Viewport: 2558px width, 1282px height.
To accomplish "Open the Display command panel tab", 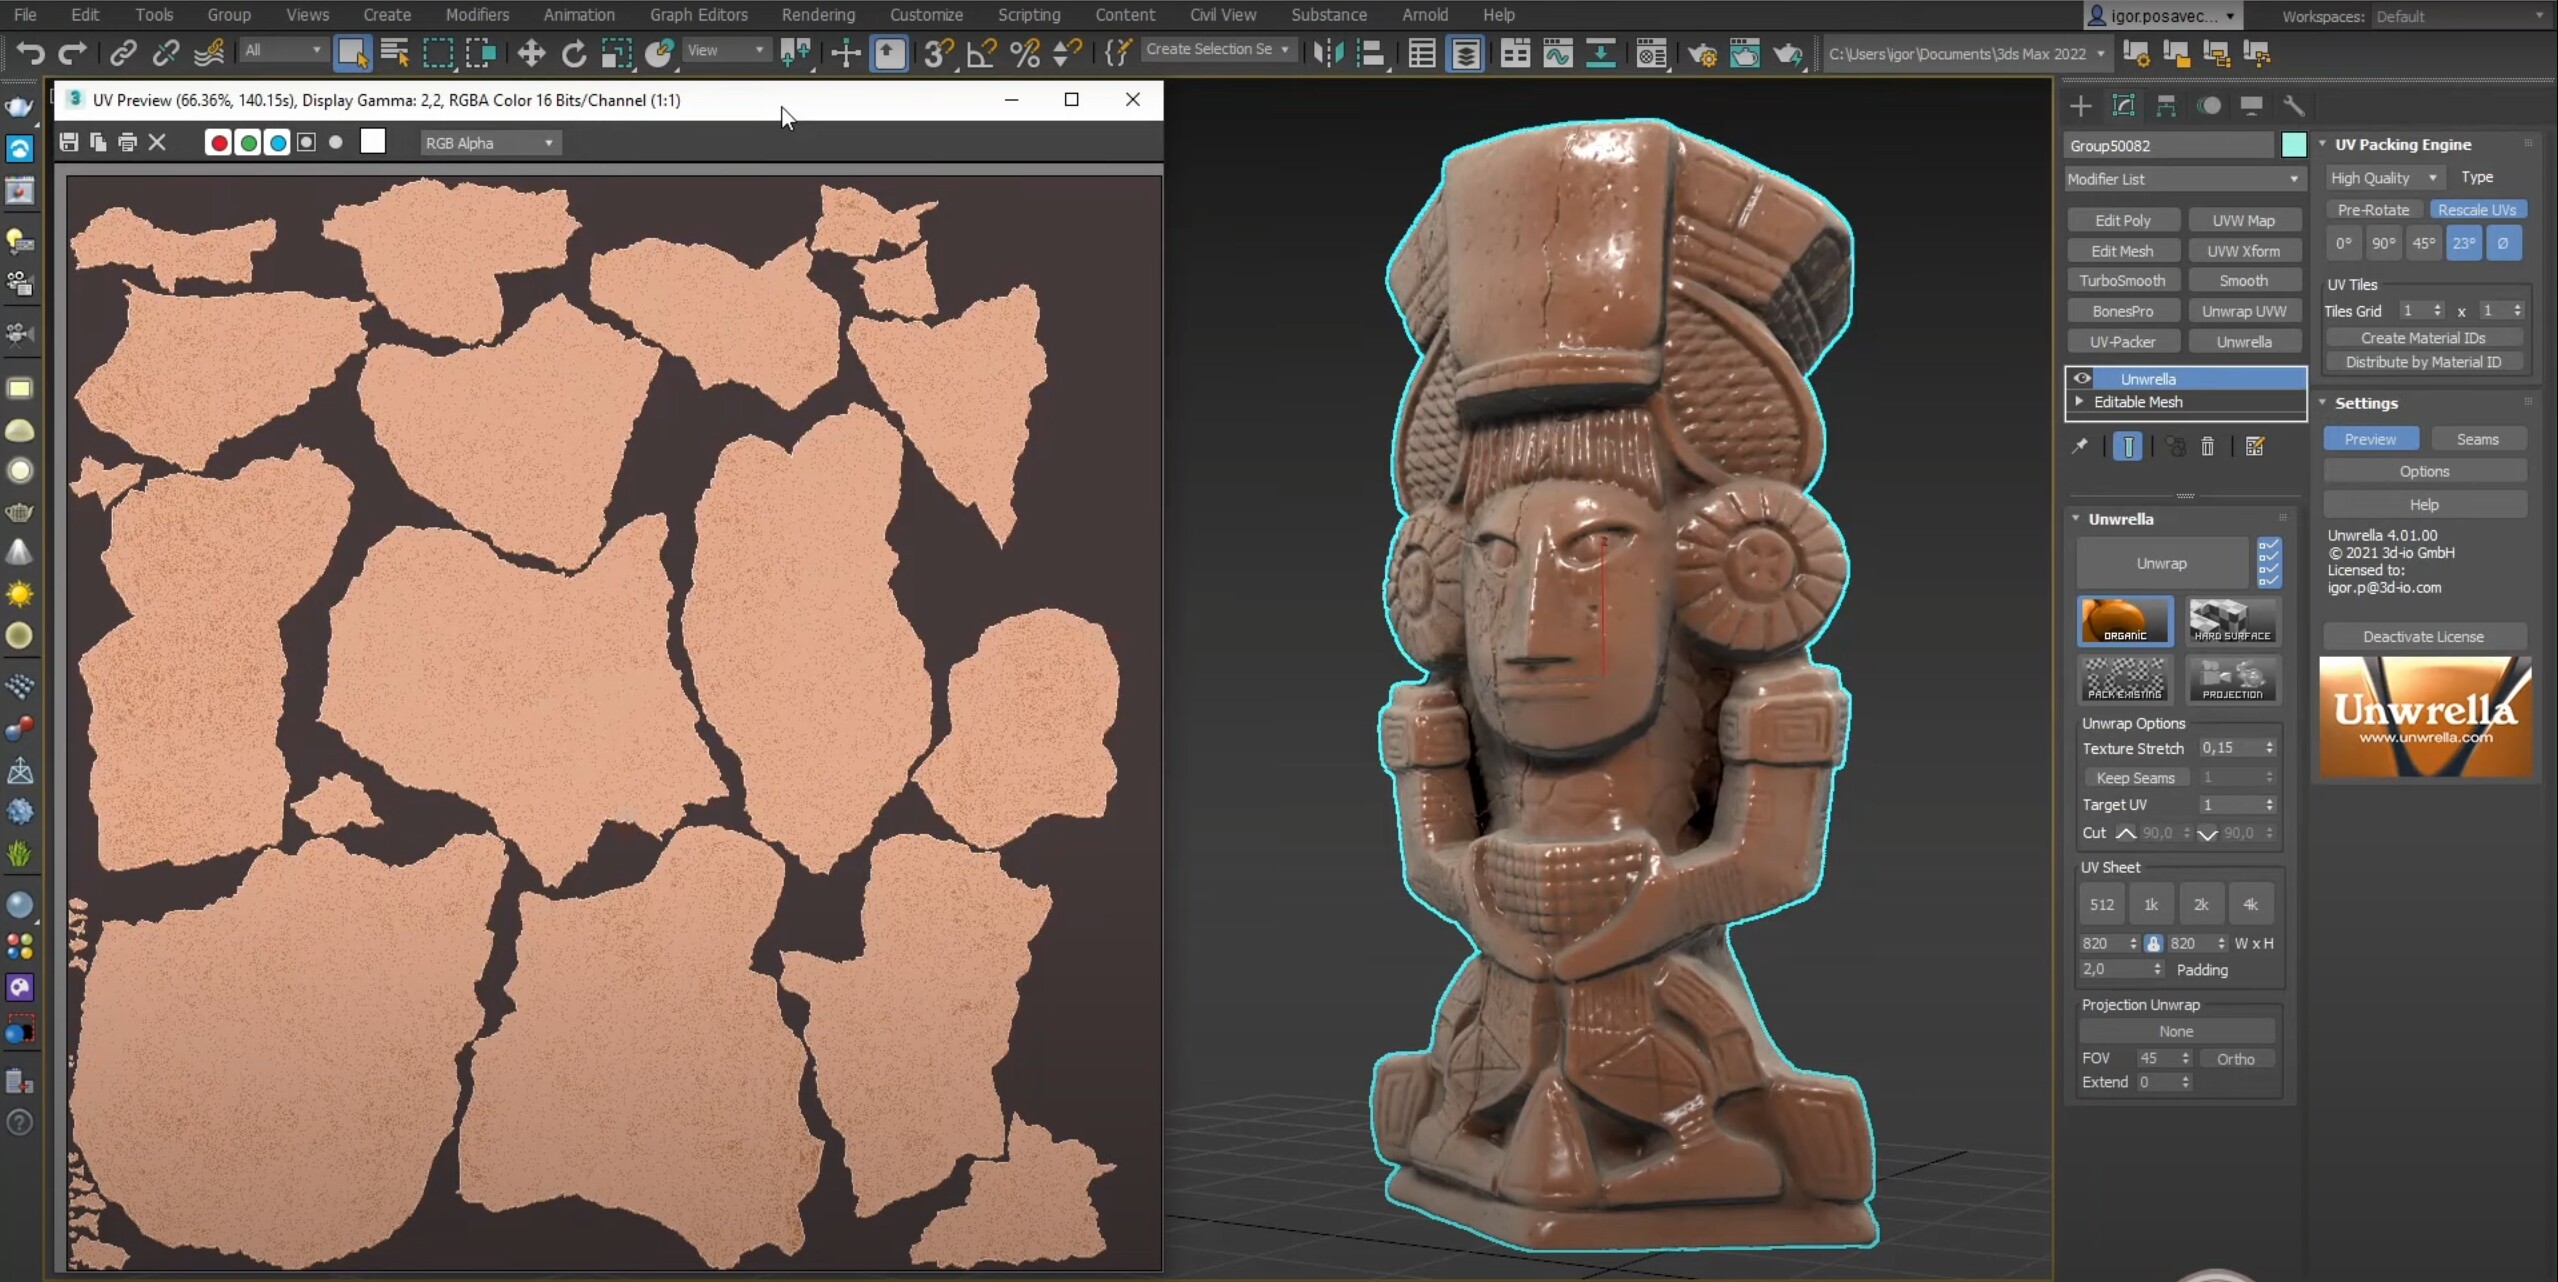I will click(x=2251, y=105).
